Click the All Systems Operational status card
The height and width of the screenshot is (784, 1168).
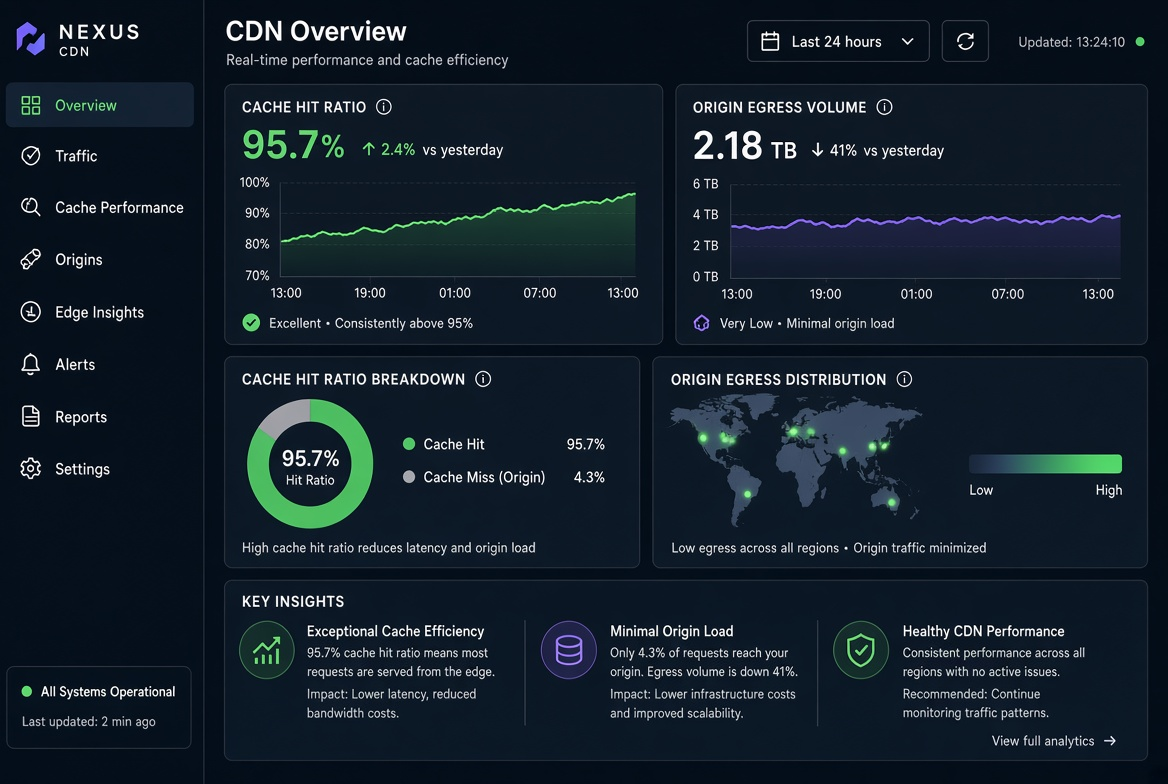[99, 706]
